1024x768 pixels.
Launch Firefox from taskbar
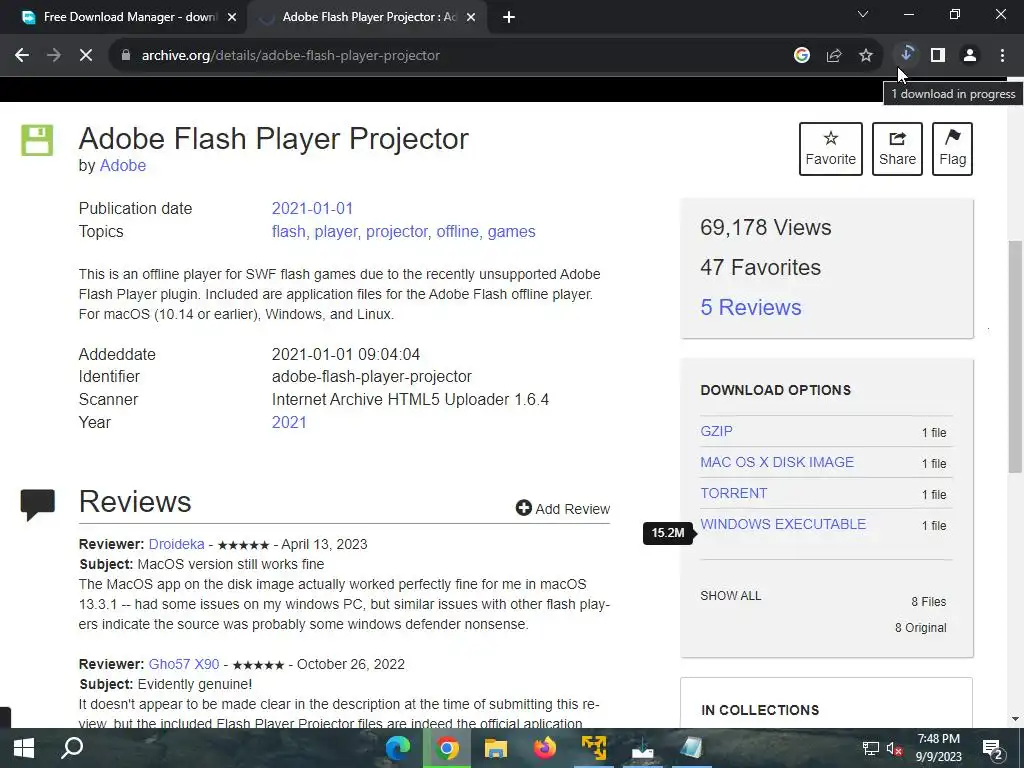[x=545, y=748]
